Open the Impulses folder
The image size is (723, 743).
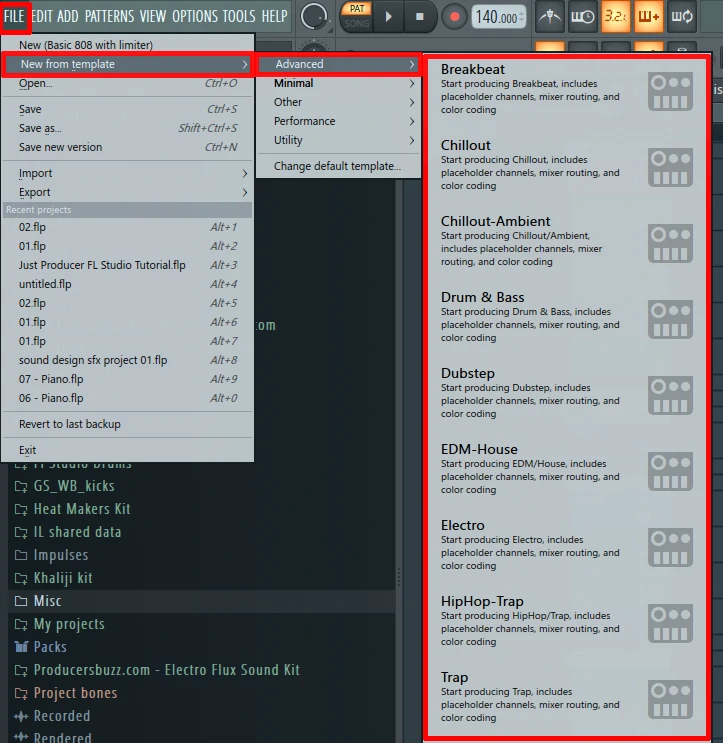pos(201,555)
